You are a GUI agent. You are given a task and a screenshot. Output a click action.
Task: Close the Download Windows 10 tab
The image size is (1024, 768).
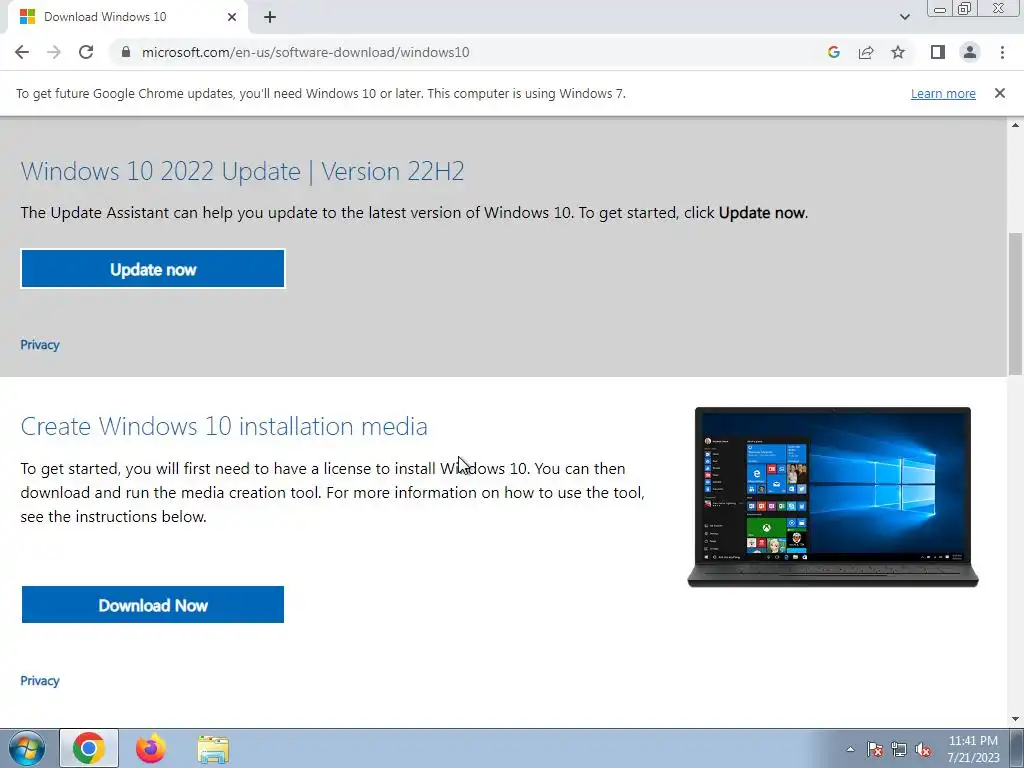pyautogui.click(x=232, y=17)
